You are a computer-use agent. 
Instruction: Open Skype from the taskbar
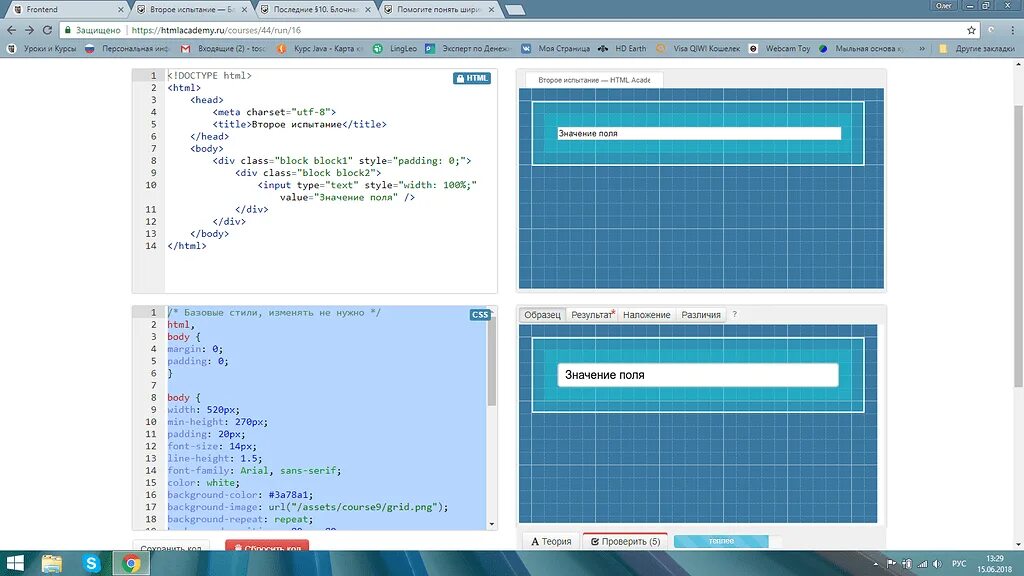point(91,563)
